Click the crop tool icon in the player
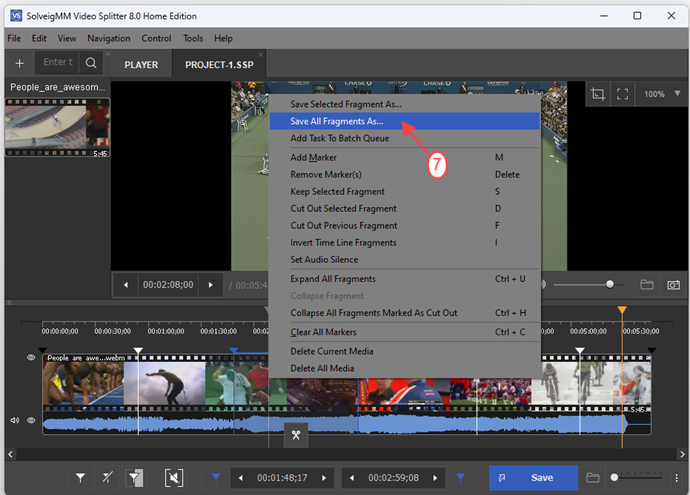Viewport: 690px width, 495px height. pyautogui.click(x=598, y=94)
